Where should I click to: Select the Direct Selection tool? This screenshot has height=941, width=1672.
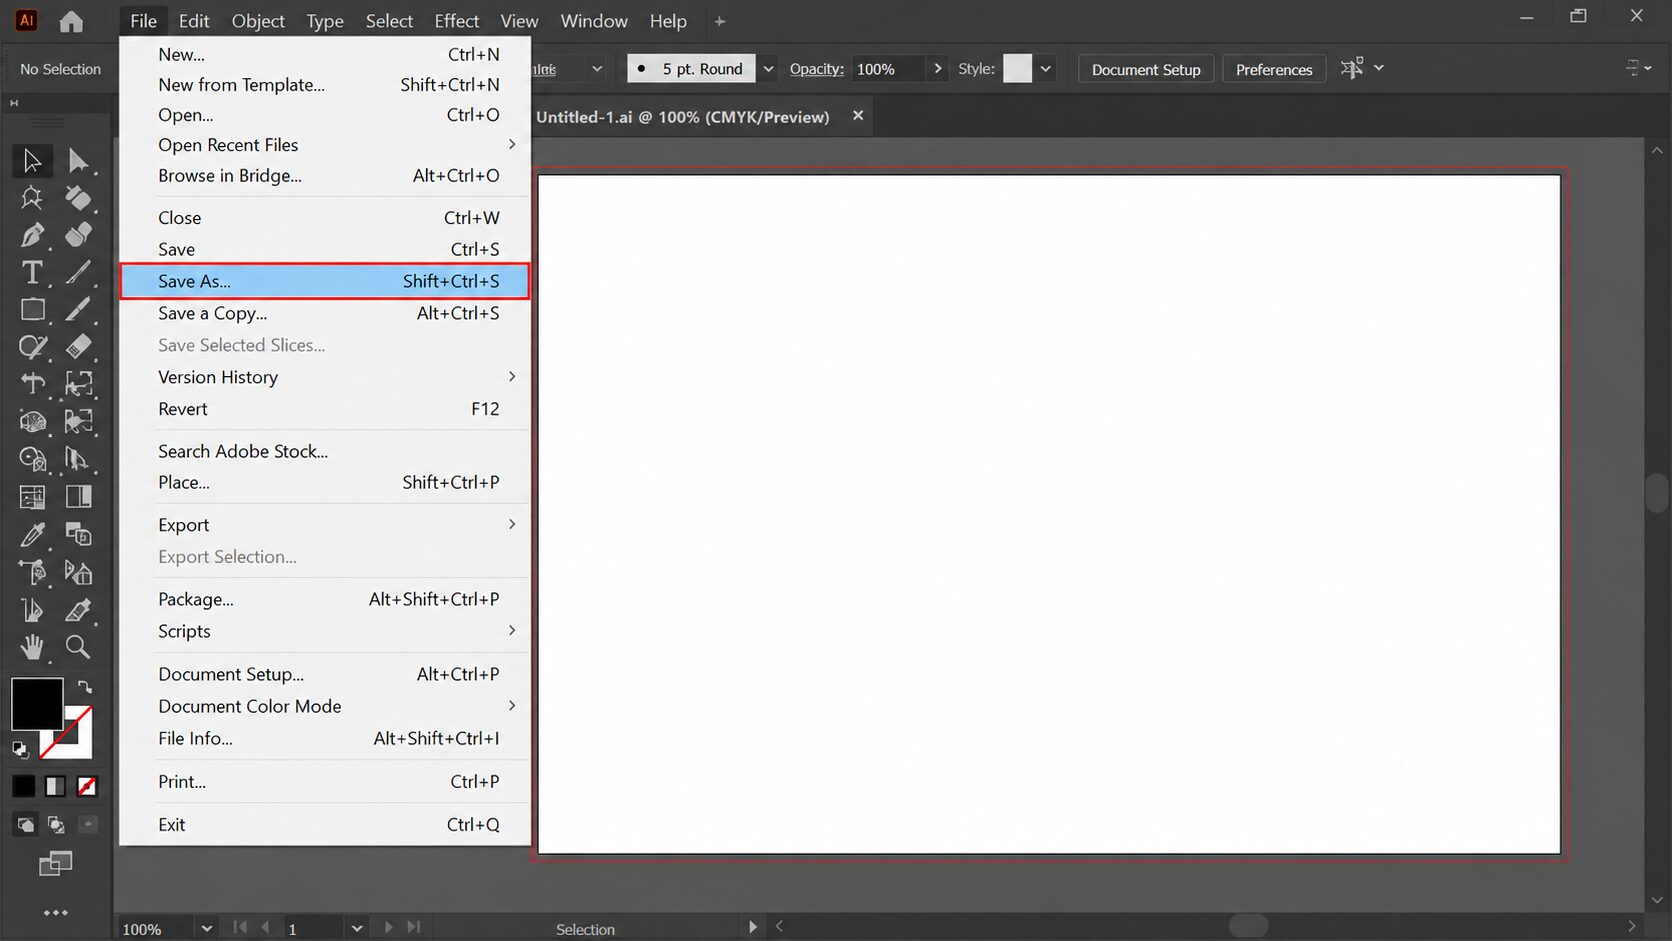pos(78,160)
